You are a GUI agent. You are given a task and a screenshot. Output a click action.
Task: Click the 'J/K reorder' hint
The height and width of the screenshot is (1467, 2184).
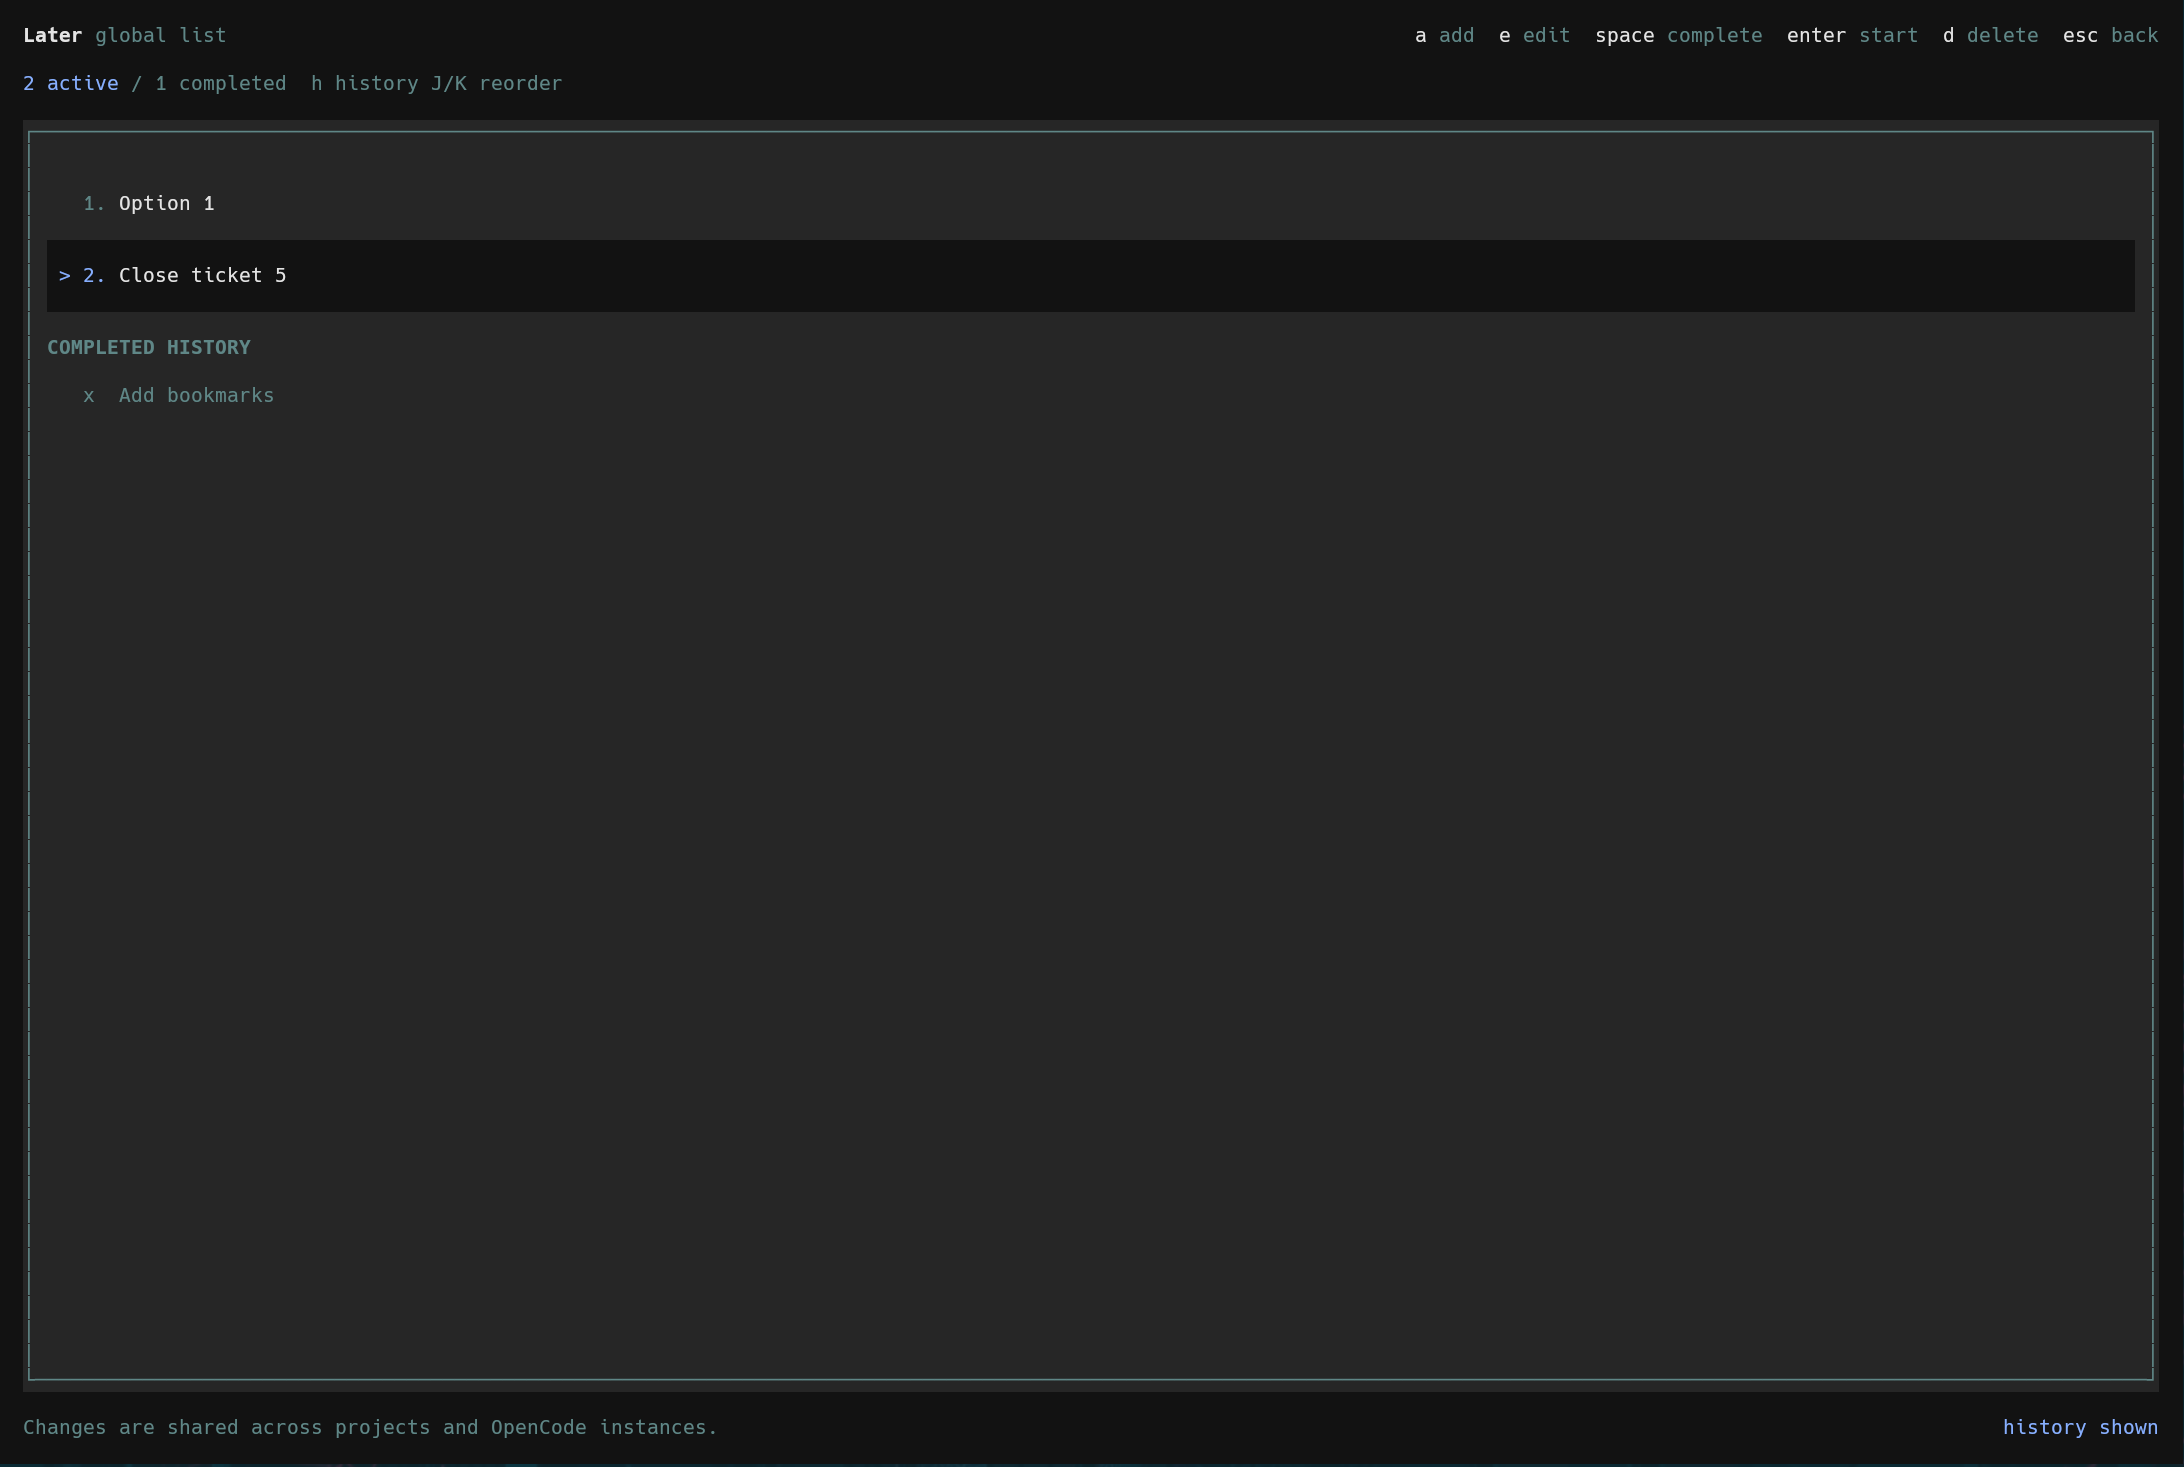[x=497, y=84]
